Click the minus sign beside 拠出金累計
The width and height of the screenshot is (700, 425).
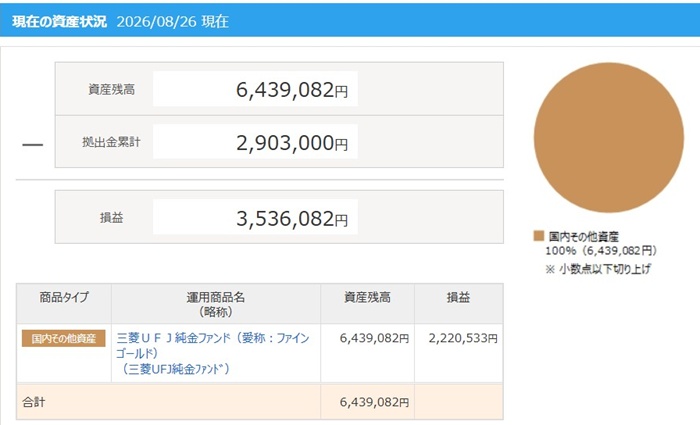pos(33,145)
